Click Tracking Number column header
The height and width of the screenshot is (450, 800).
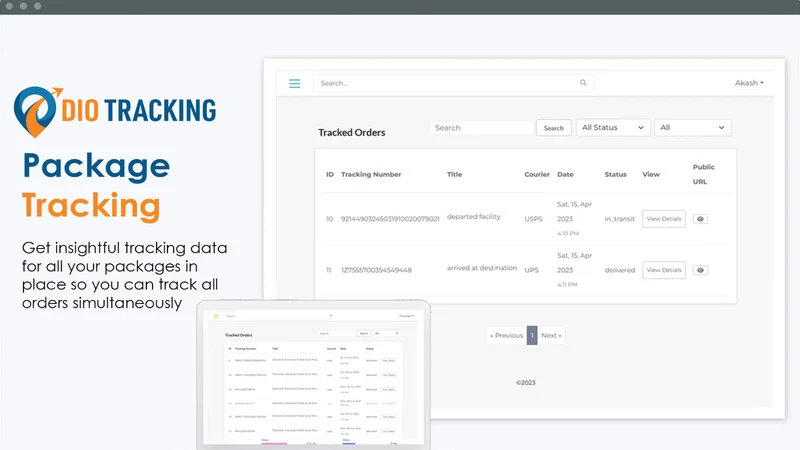point(371,174)
